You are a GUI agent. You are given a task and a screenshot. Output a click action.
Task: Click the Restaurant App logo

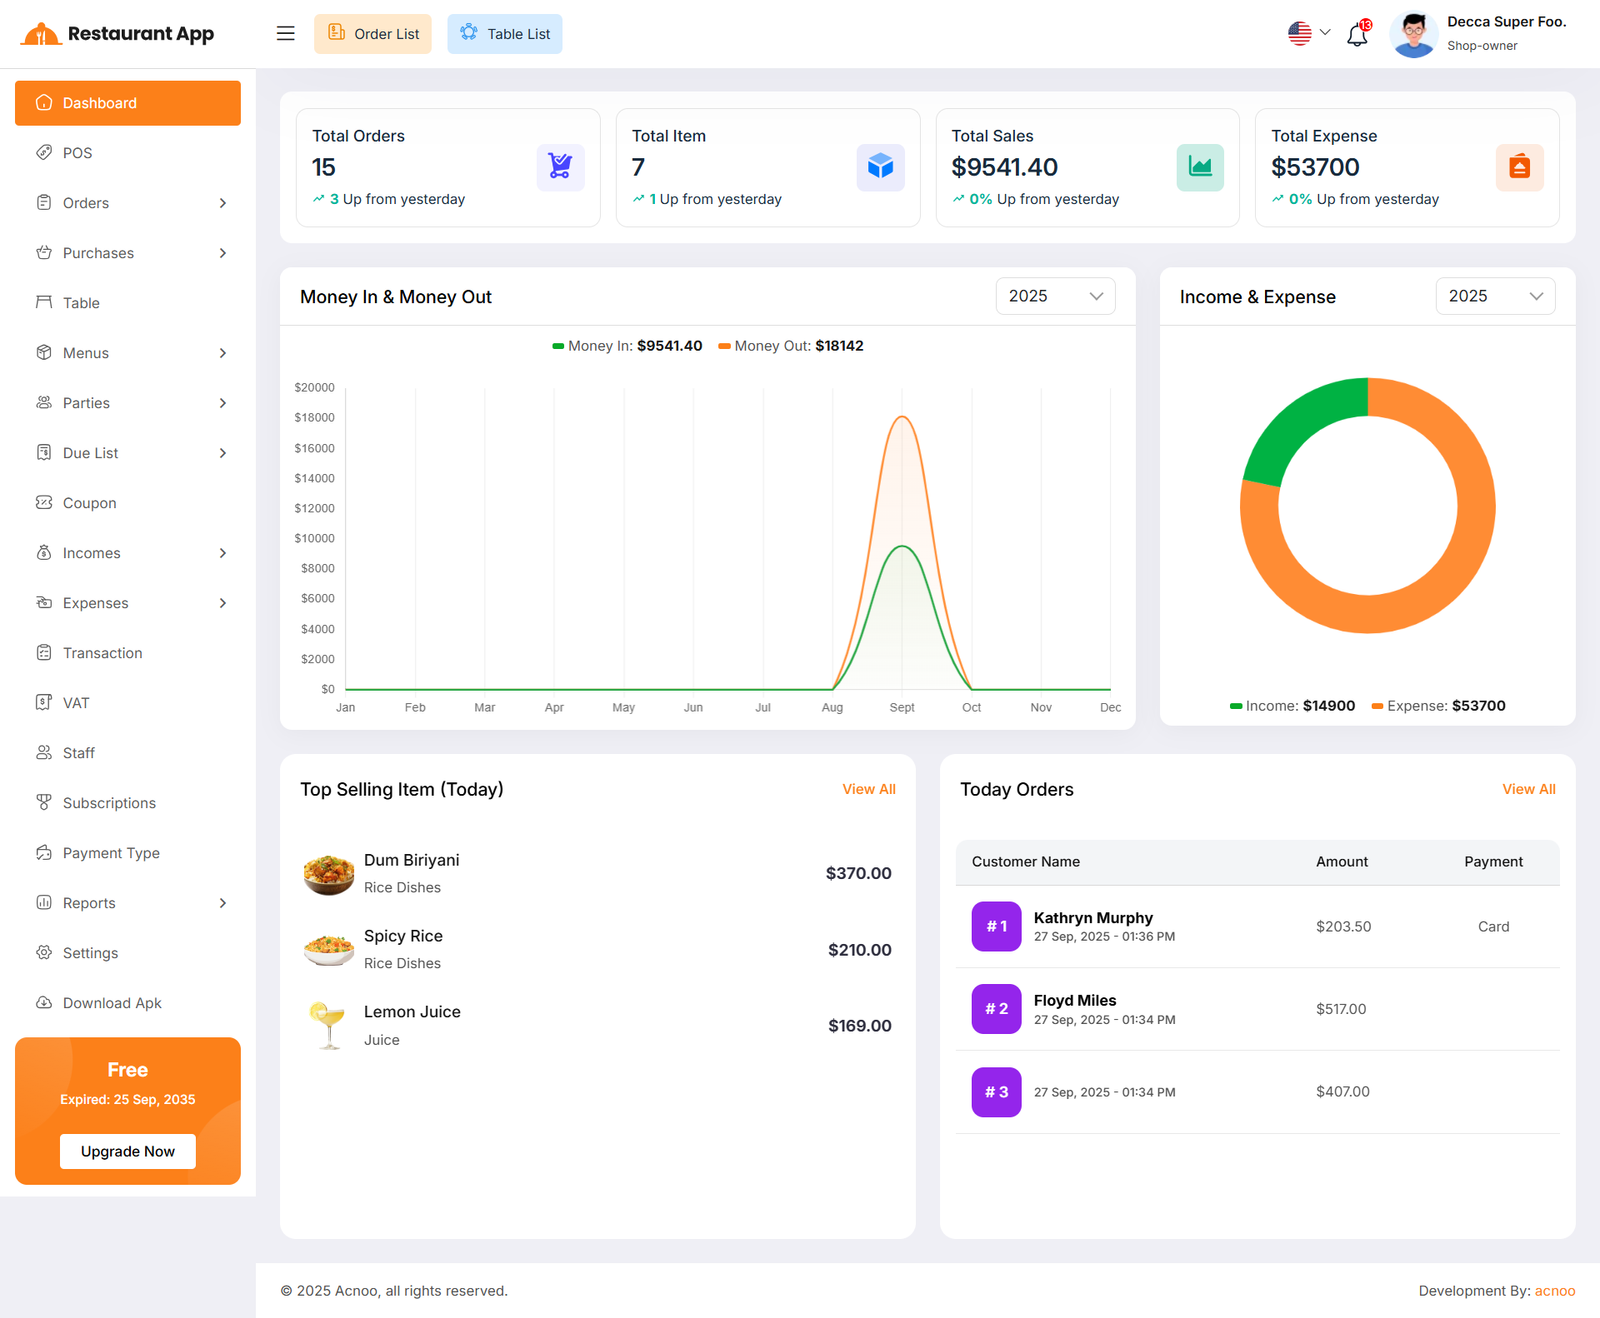(118, 34)
